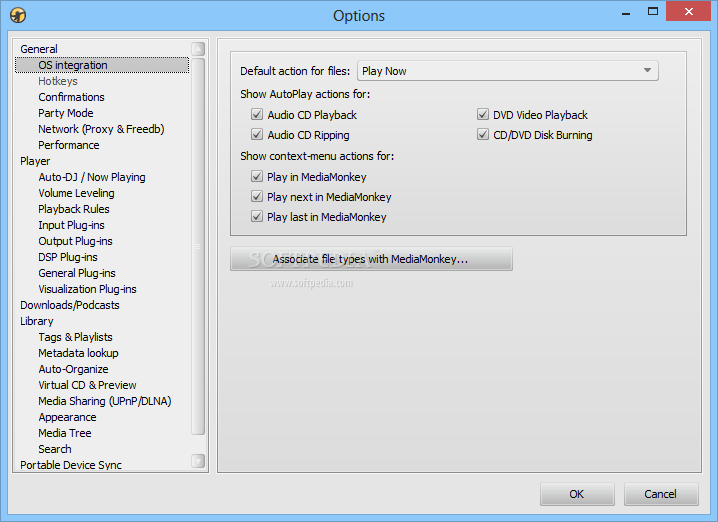Open Network (Proxy & Freedb) settings

(101, 129)
